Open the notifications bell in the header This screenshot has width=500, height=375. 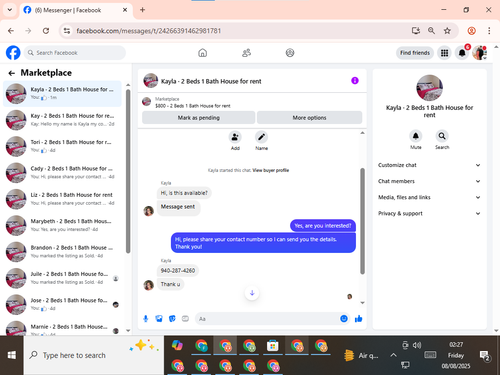point(462,53)
